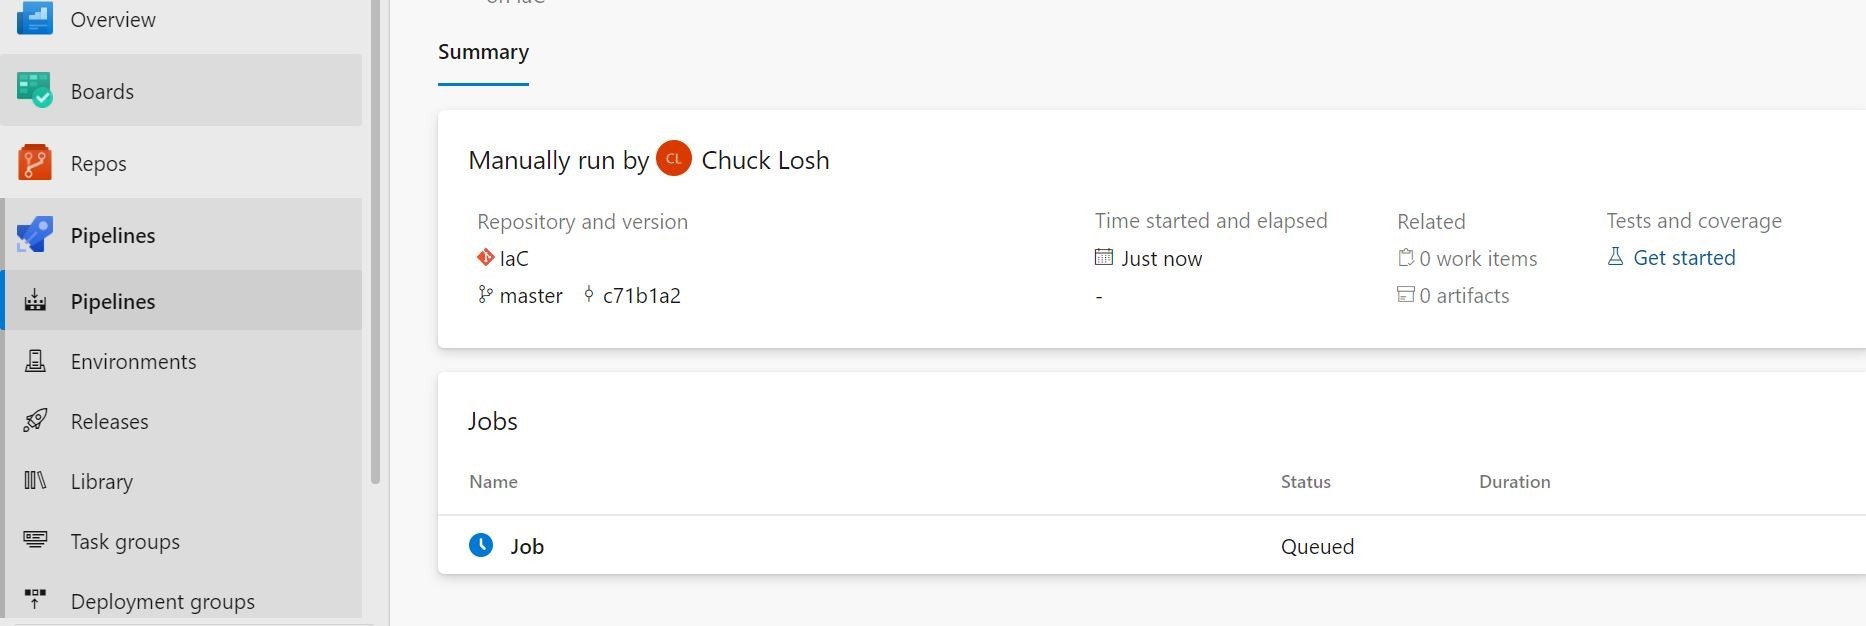Click the Pipelines rocket icon header
This screenshot has height=626, width=1866.
(x=35, y=235)
